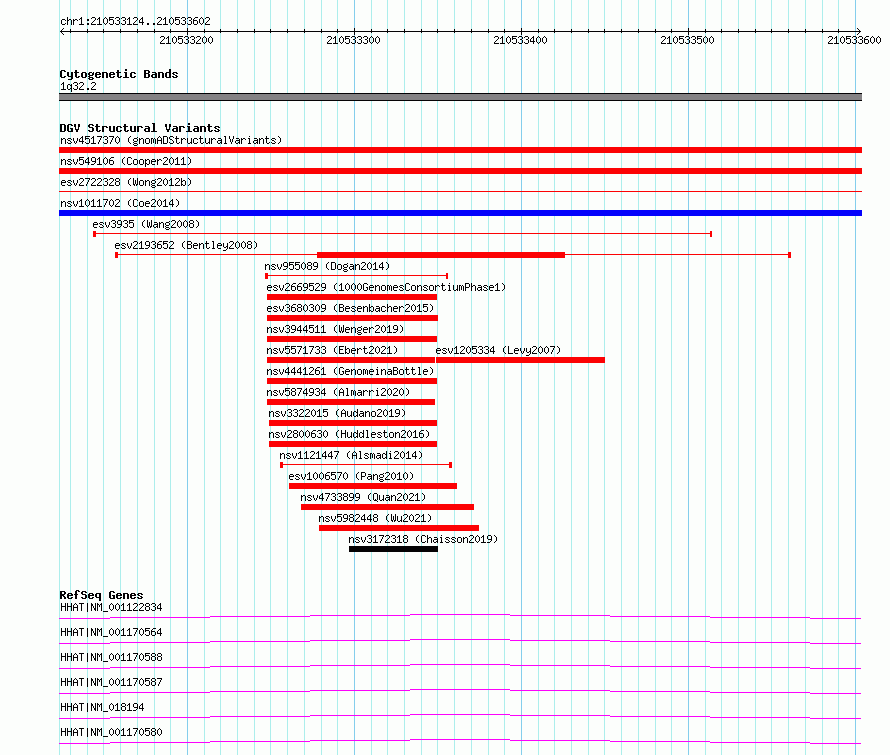
Task: Select HHAT|NM_001170564 transcript label
Action: click(111, 632)
